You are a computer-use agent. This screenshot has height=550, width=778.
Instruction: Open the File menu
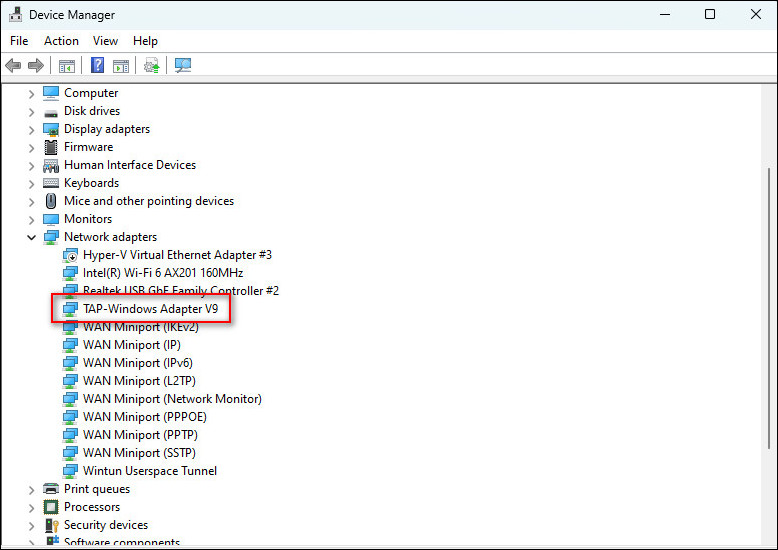[19, 41]
